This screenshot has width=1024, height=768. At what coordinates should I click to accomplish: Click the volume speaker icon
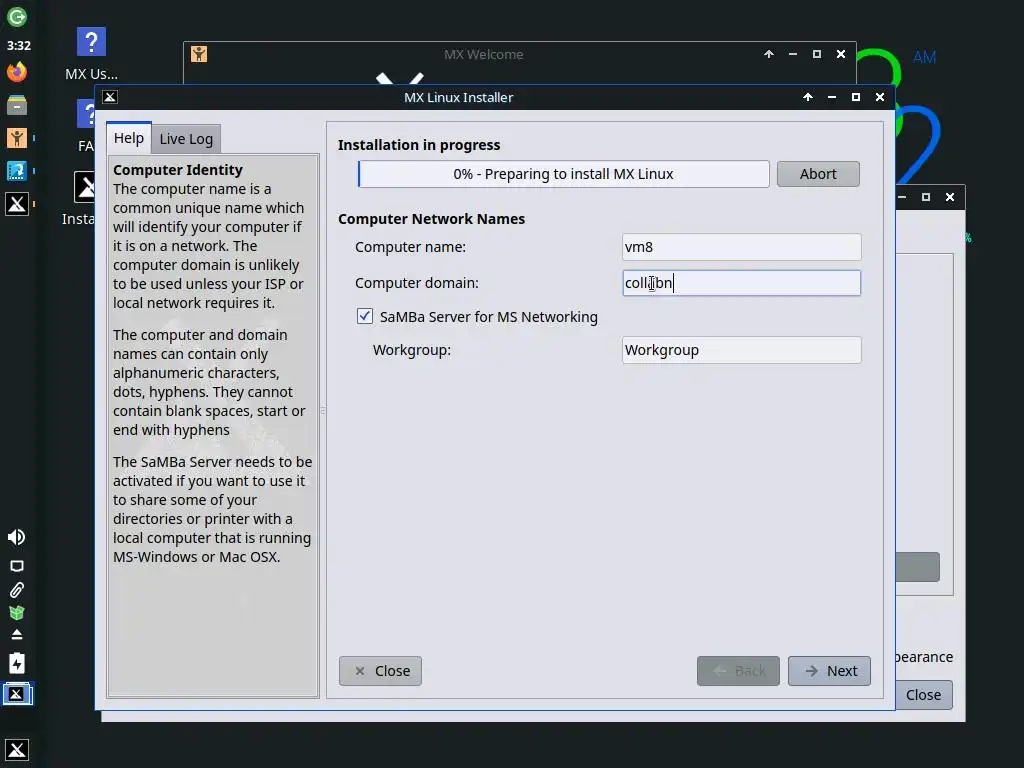point(17,537)
